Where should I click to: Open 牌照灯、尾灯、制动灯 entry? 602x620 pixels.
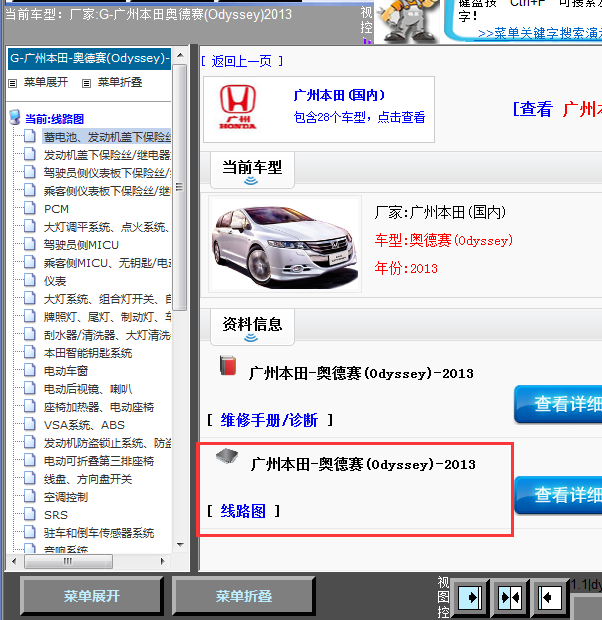[107, 317]
